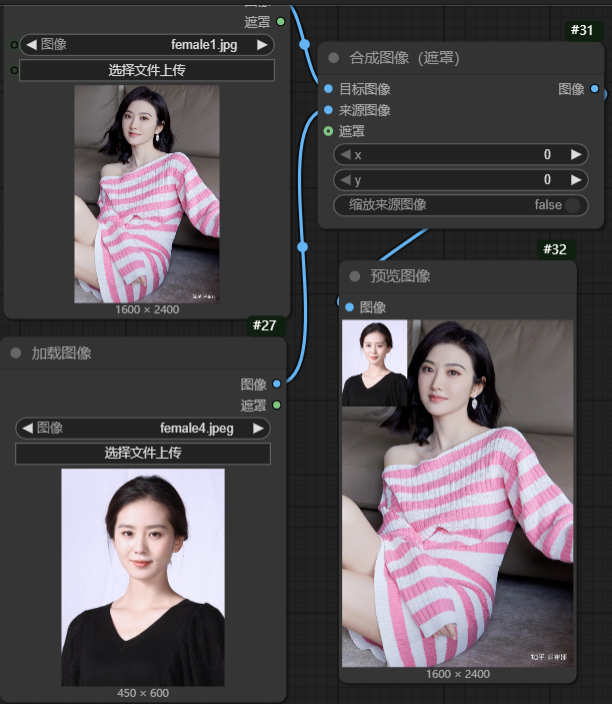Select the next image after female4.jpeg with the right arrow

(258, 428)
